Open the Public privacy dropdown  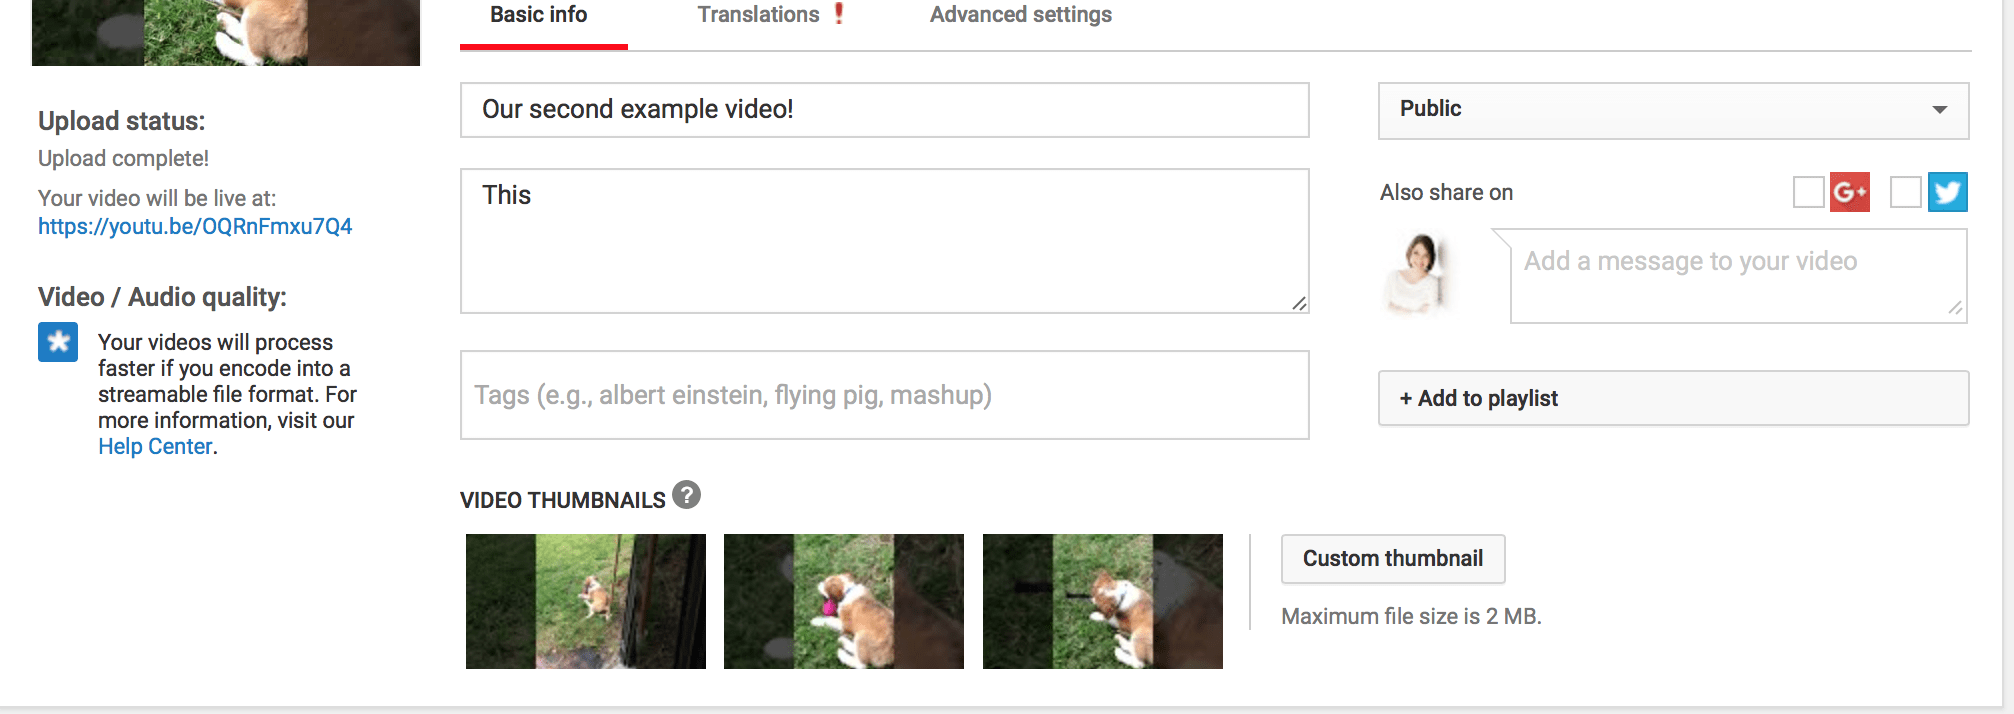coord(1673,110)
